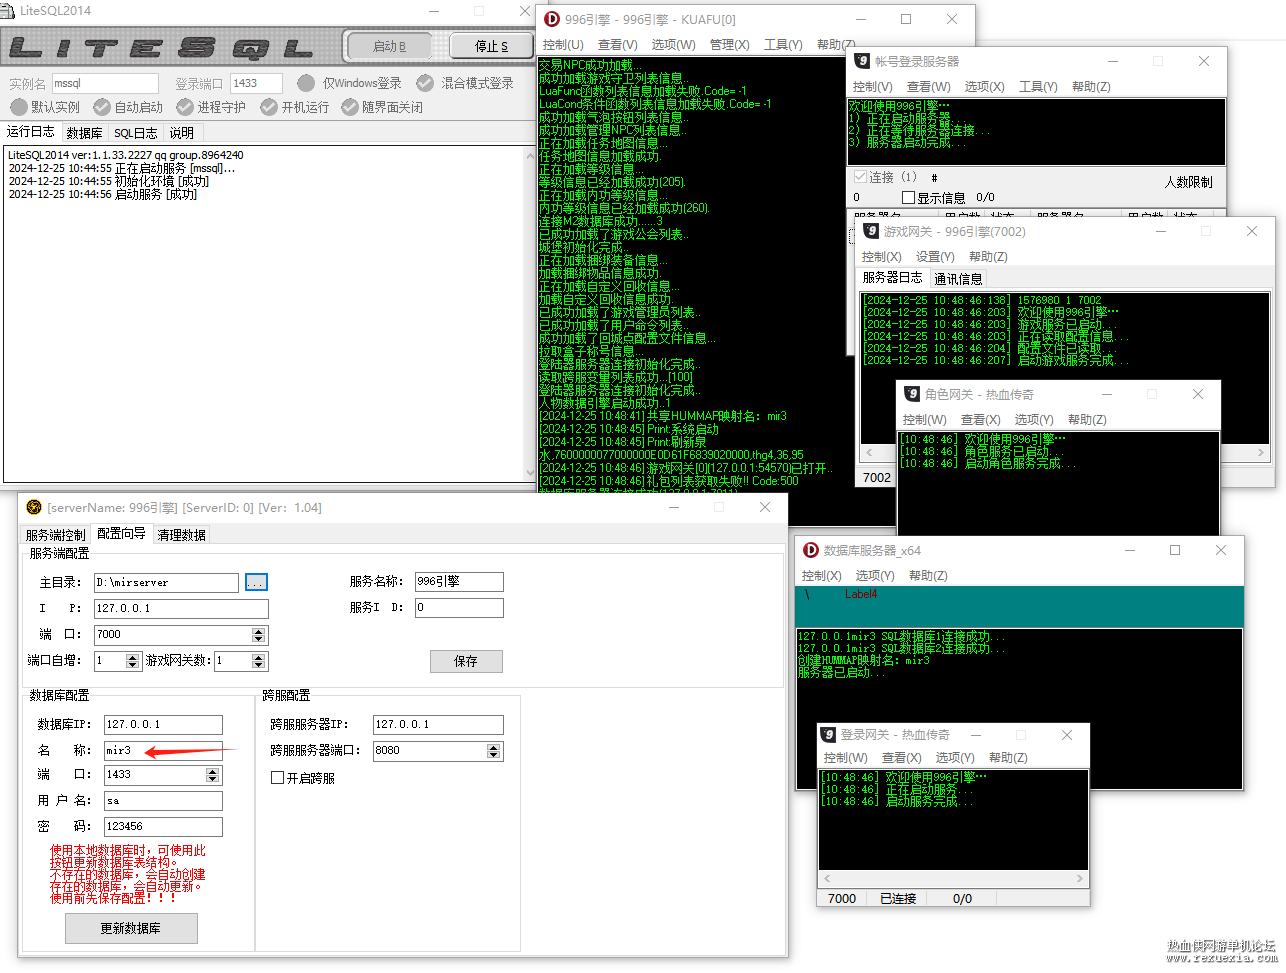Click the 角色网关 window title icon
The image size is (1286, 973).
[912, 394]
